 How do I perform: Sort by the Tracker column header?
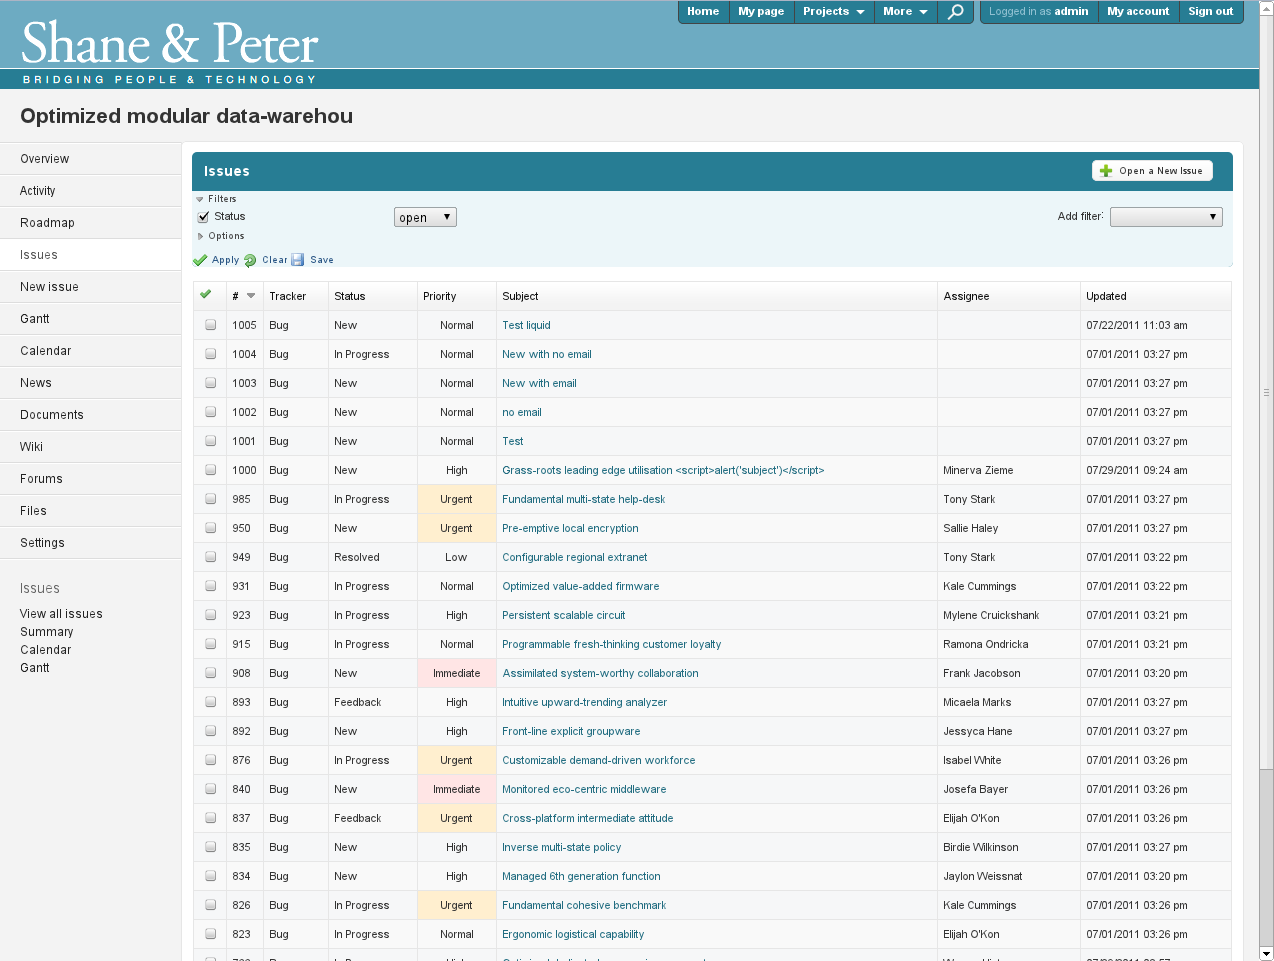288,296
